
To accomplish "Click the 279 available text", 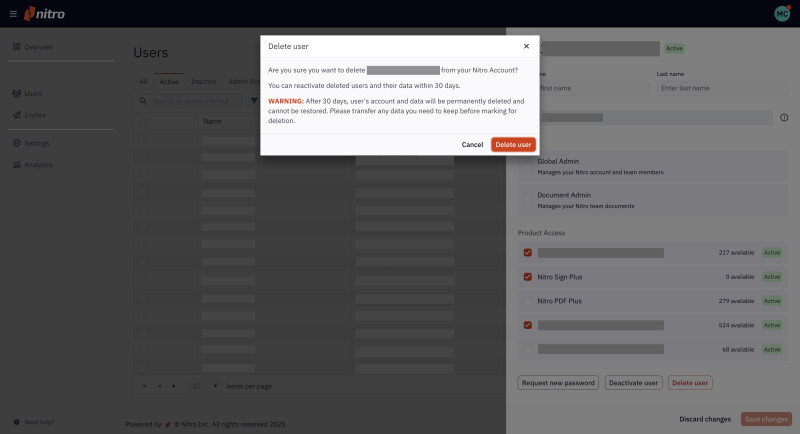I will (x=736, y=301).
